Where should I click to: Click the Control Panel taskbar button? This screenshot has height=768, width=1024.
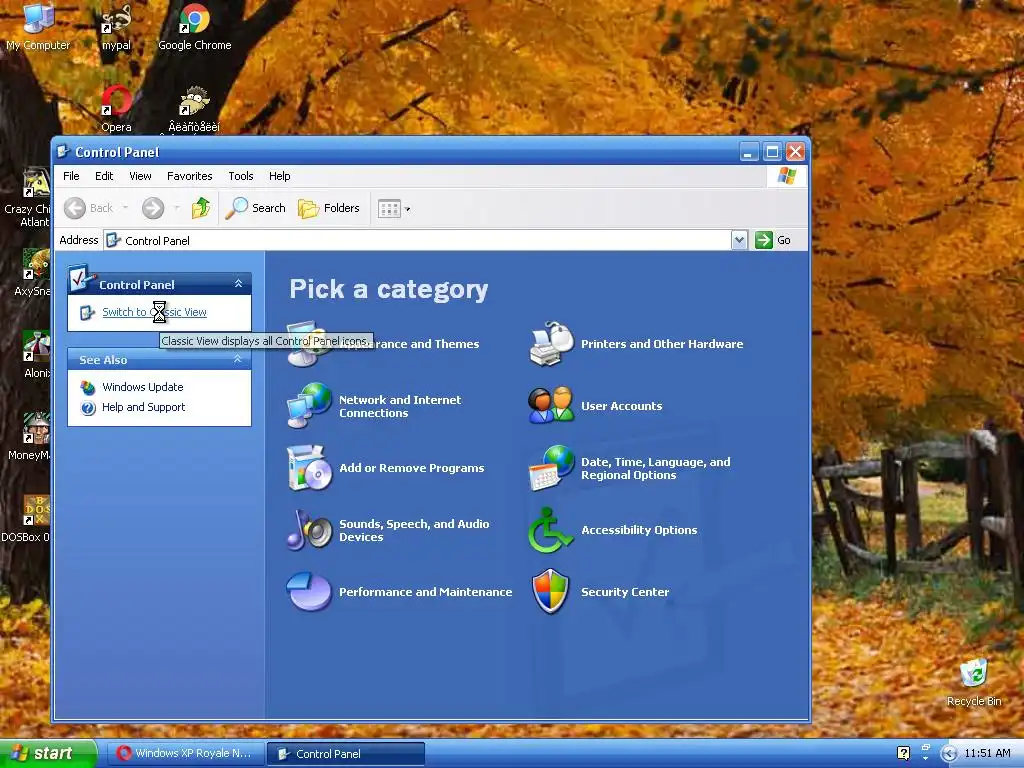346,754
